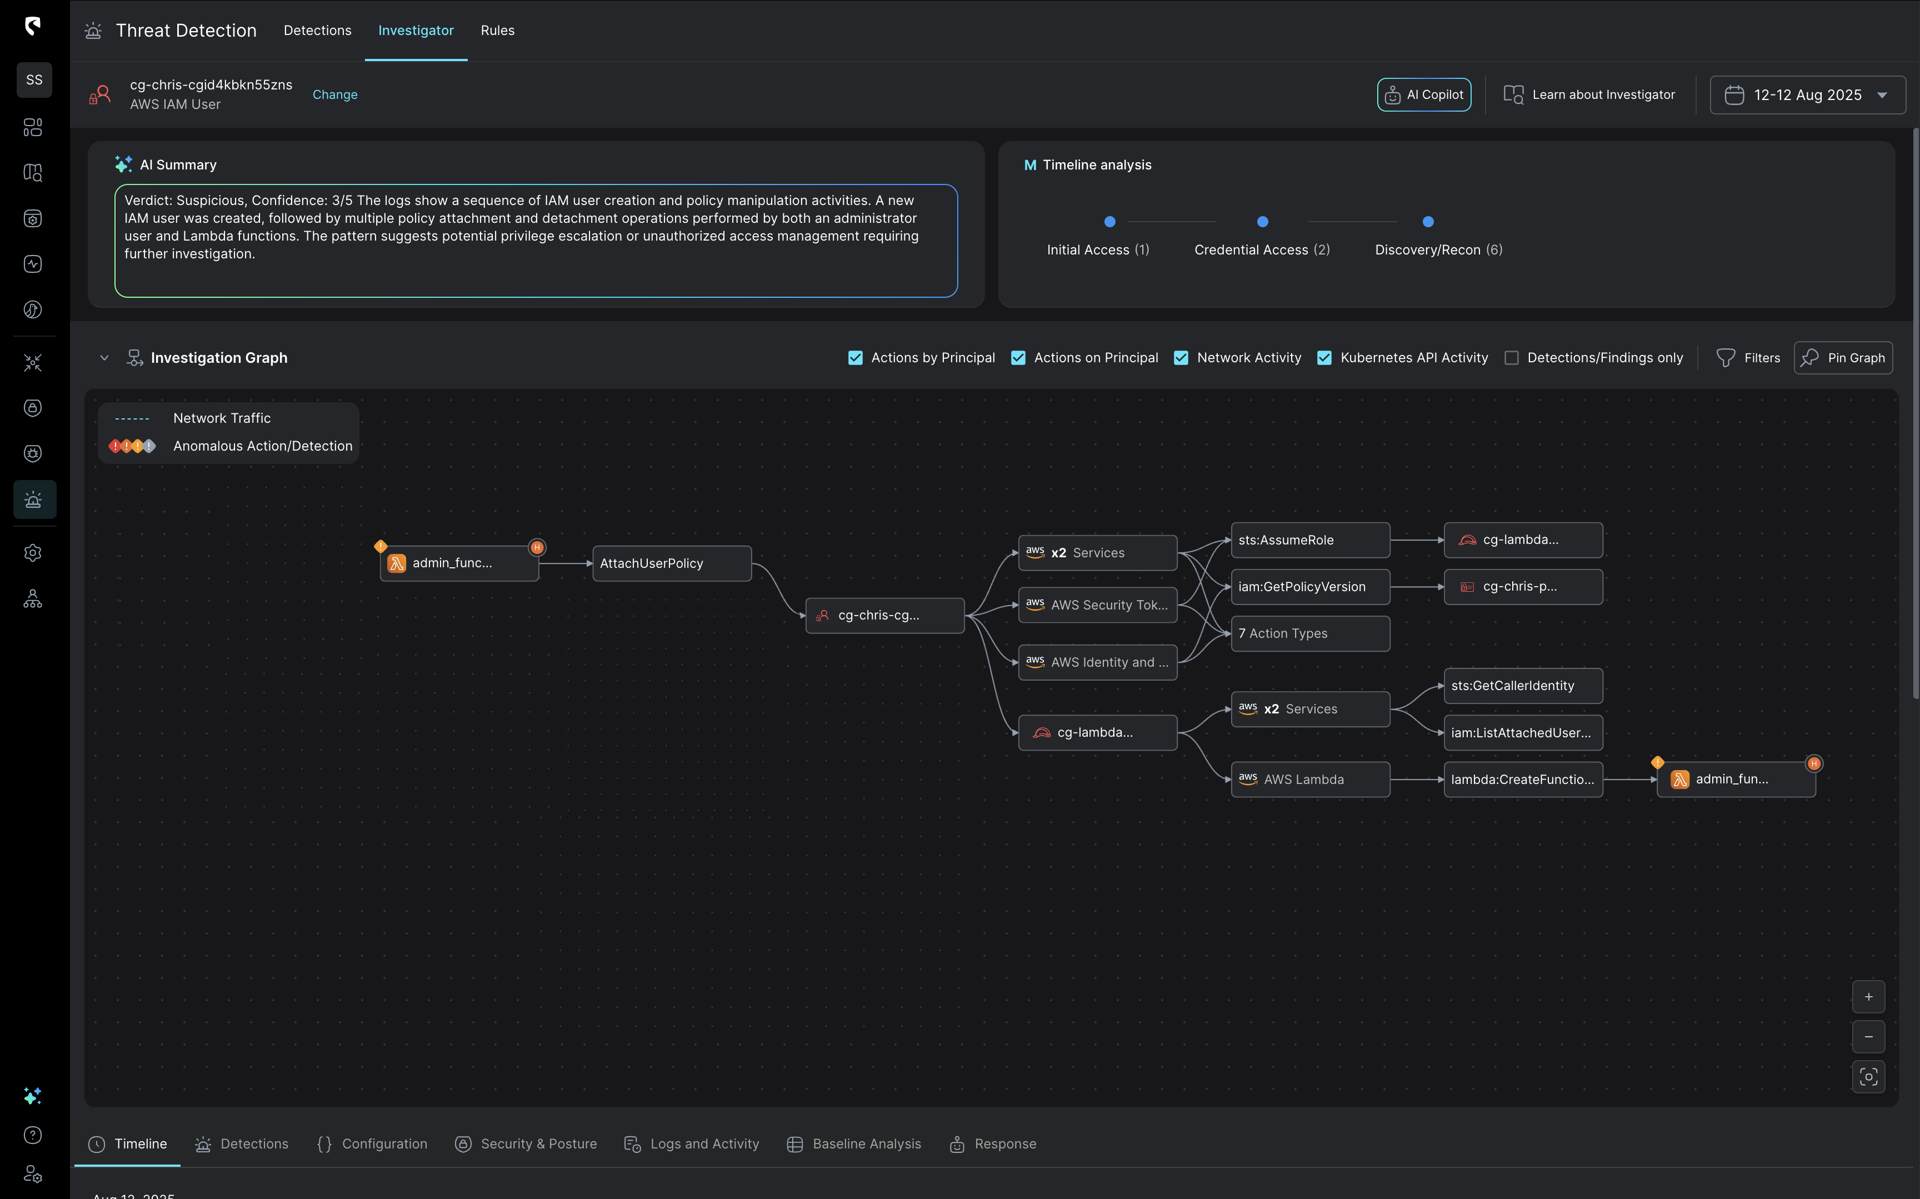Open the AI sparkle icon at the sidebar bottom
The width and height of the screenshot is (1920, 1199).
pos(33,1096)
